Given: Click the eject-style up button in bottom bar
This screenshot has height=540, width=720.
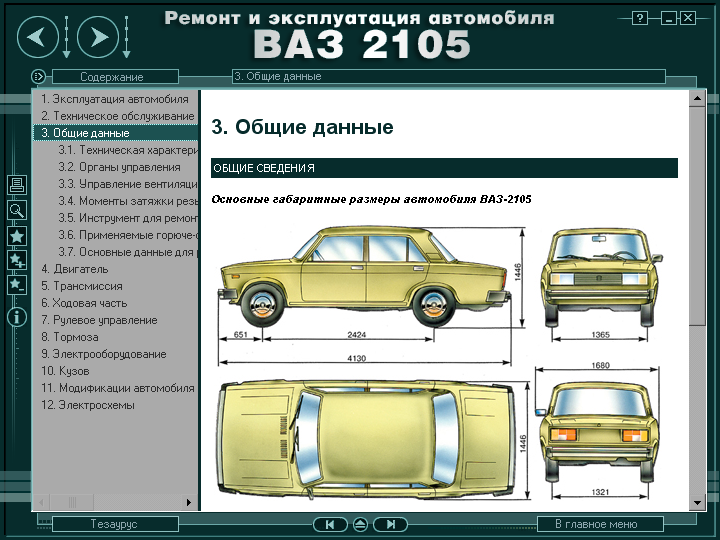Looking at the screenshot, I should pos(360,524).
